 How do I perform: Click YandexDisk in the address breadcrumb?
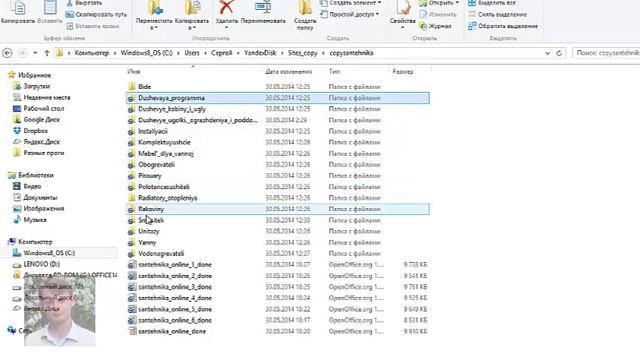[x=260, y=53]
